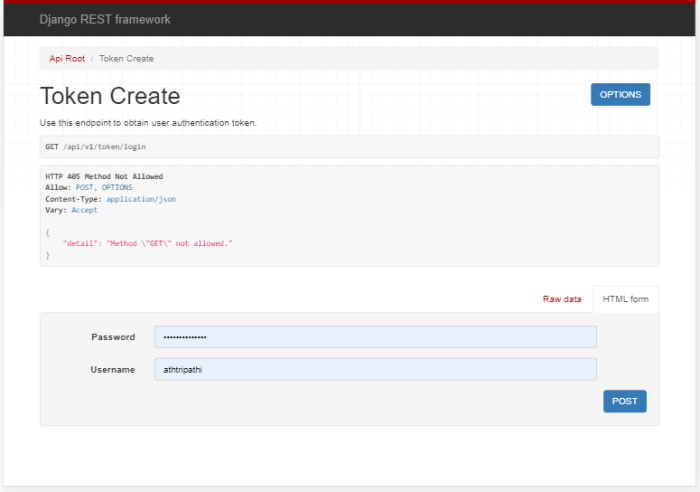Screen dimensions: 700x492
Task: Switch to the Raw data tab
Action: (x=562, y=299)
